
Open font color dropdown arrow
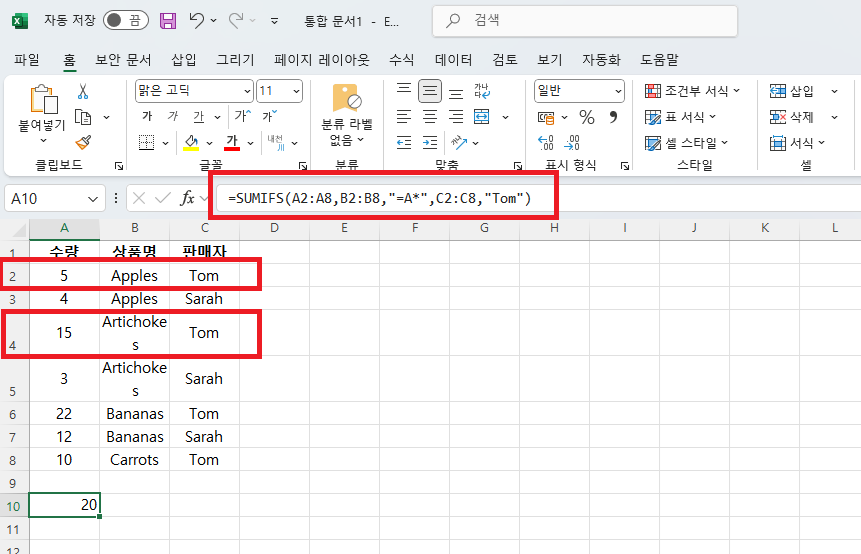pyautogui.click(x=250, y=143)
